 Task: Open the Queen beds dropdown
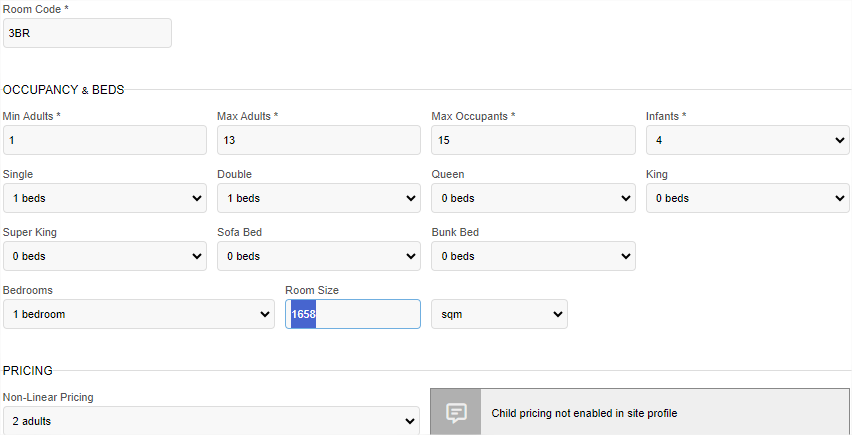[533, 198]
